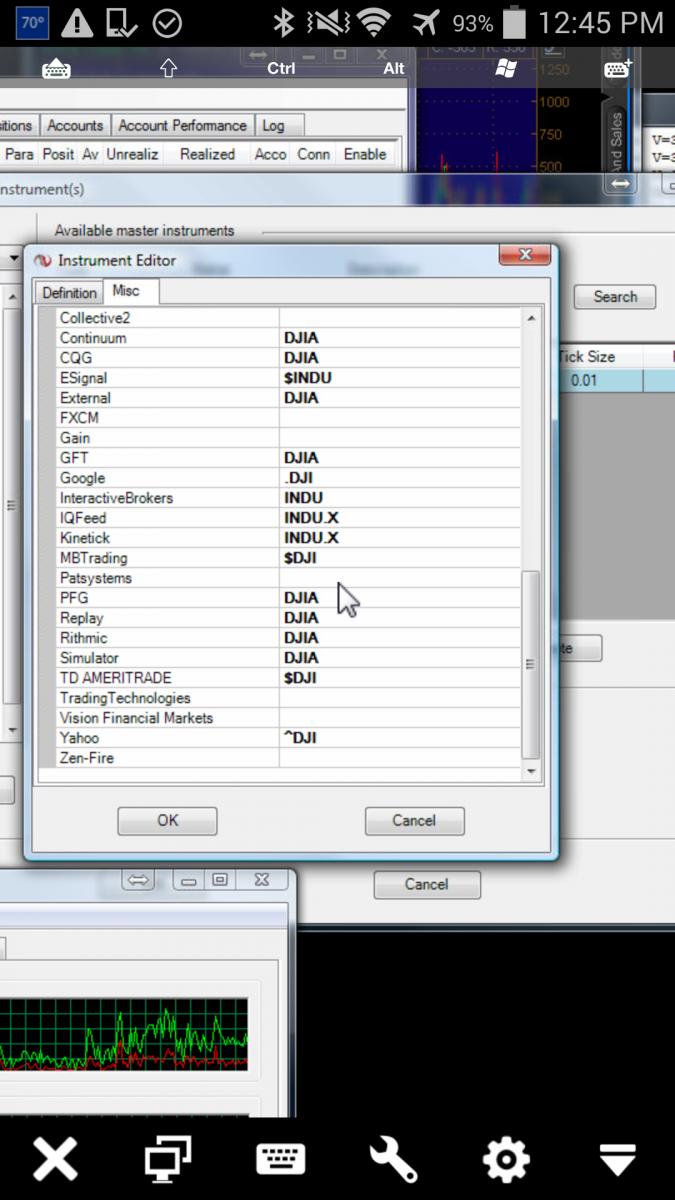Edit the ESignal symbol field $INDU
Image resolution: width=675 pixels, height=1200 pixels.
point(400,378)
